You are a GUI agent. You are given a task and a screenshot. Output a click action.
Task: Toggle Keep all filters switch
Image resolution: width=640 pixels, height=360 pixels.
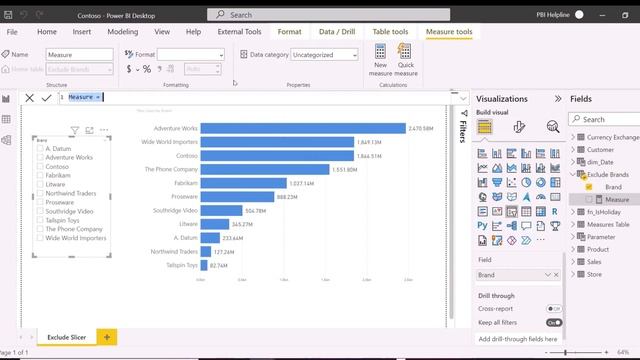pyautogui.click(x=553, y=322)
